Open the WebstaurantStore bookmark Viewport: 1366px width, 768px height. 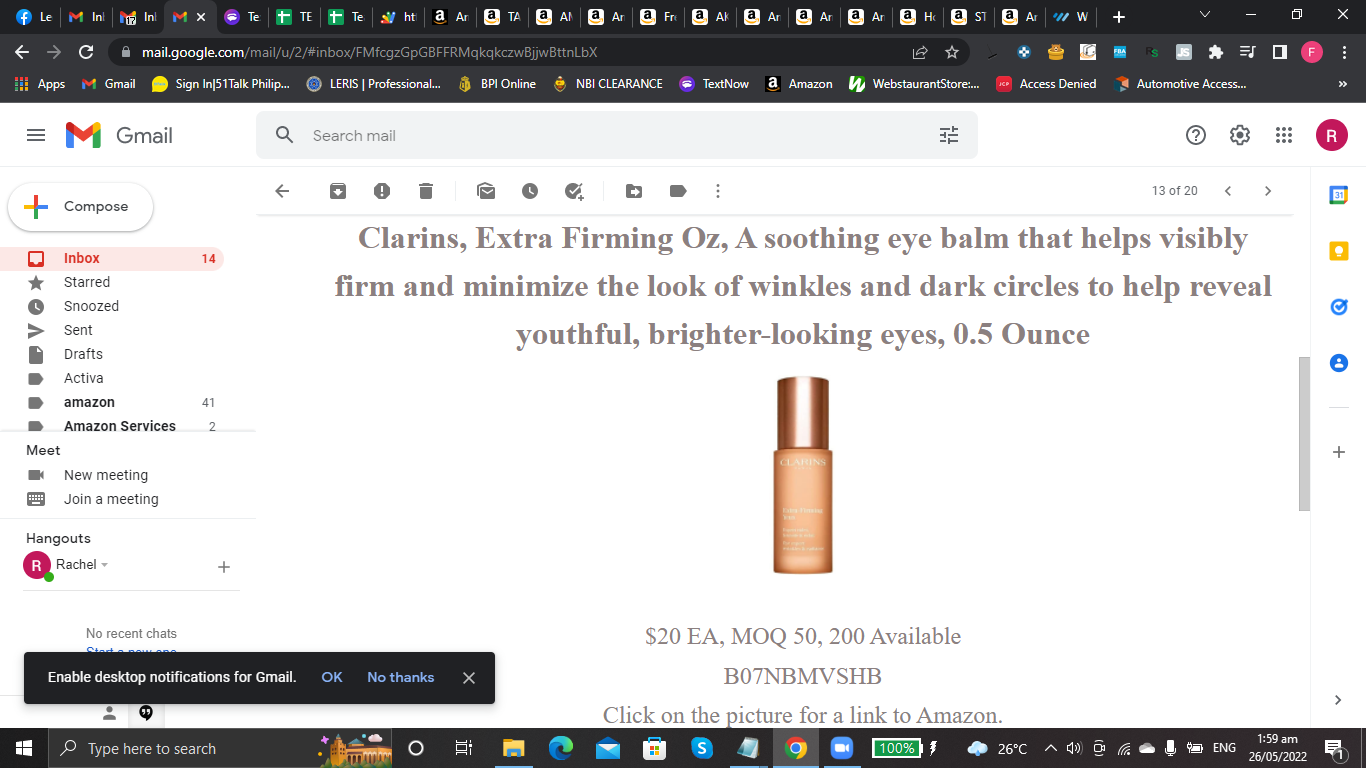click(914, 84)
